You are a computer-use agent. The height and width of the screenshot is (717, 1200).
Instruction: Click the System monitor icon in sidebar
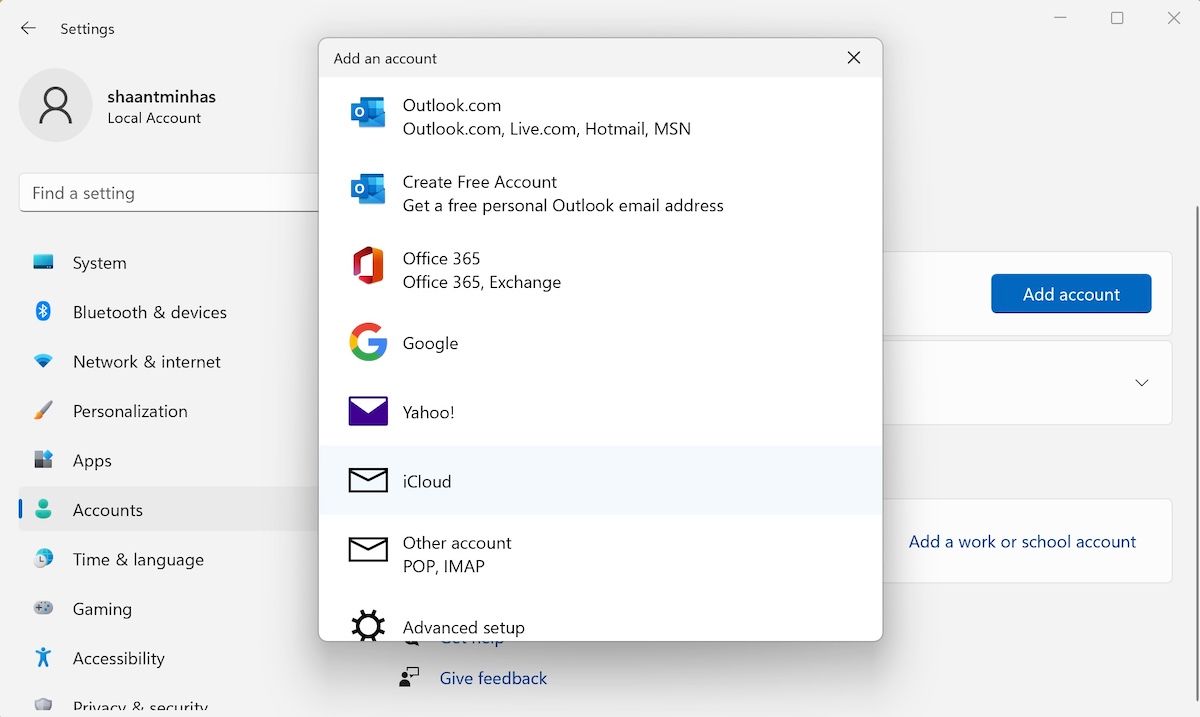43,262
